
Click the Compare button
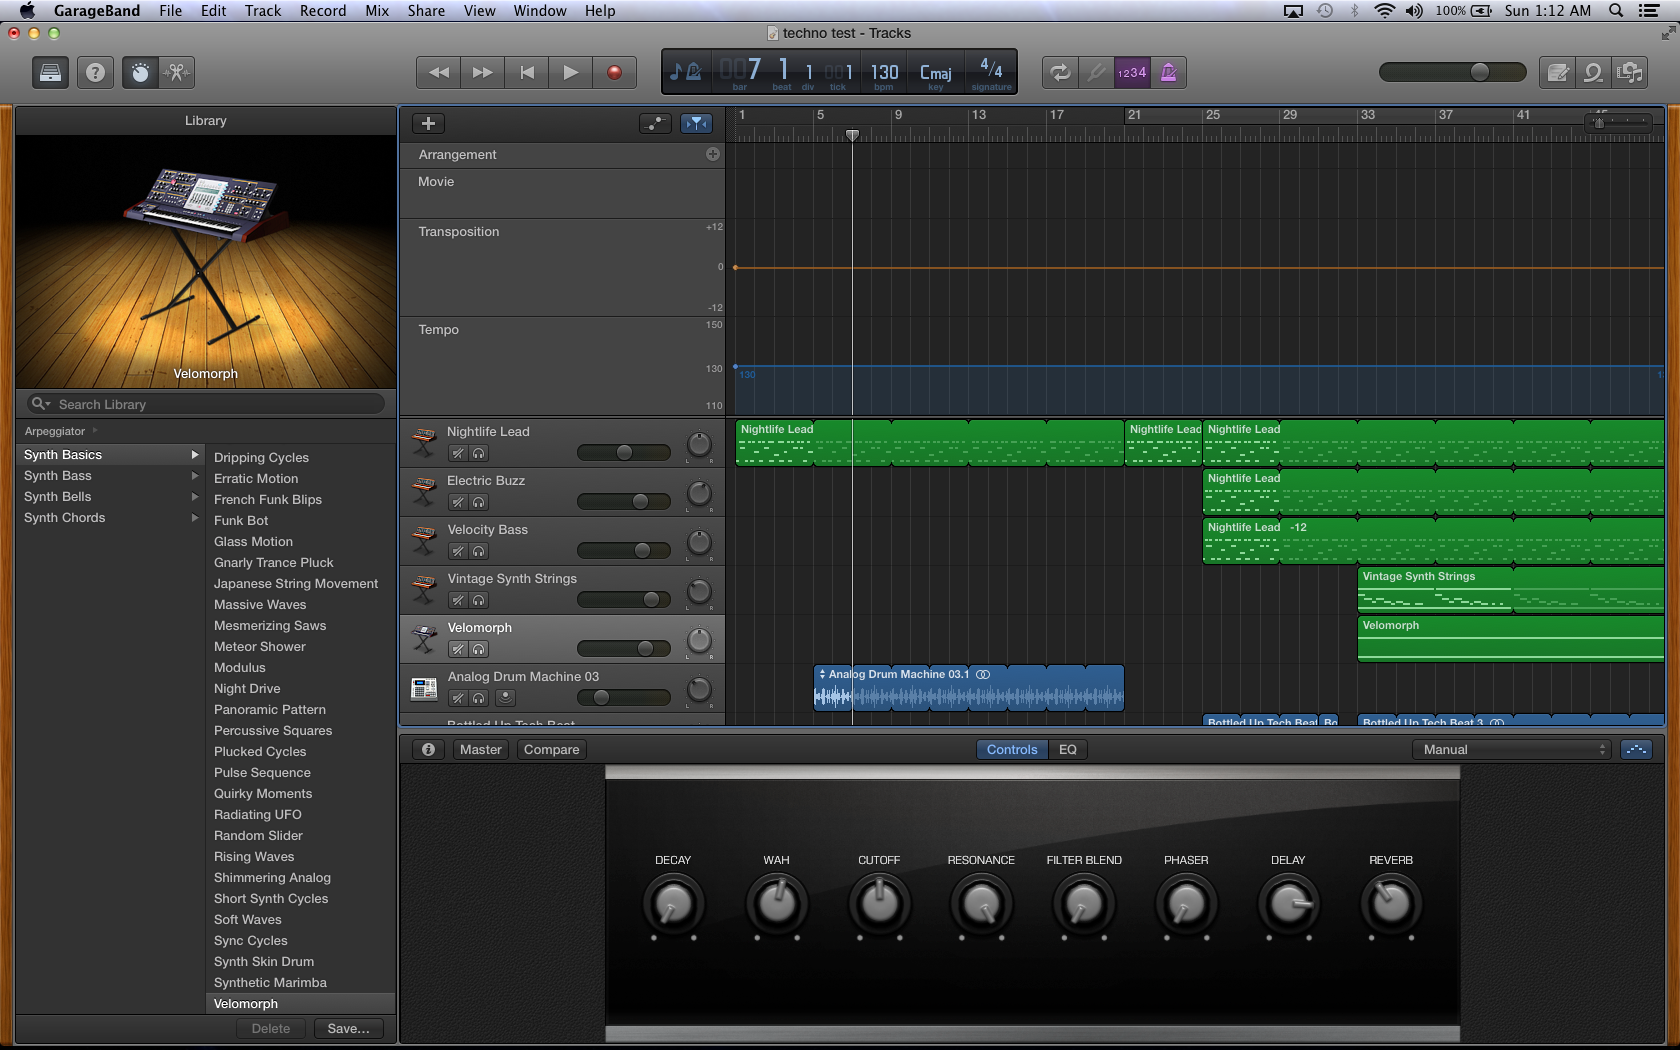[x=552, y=749]
